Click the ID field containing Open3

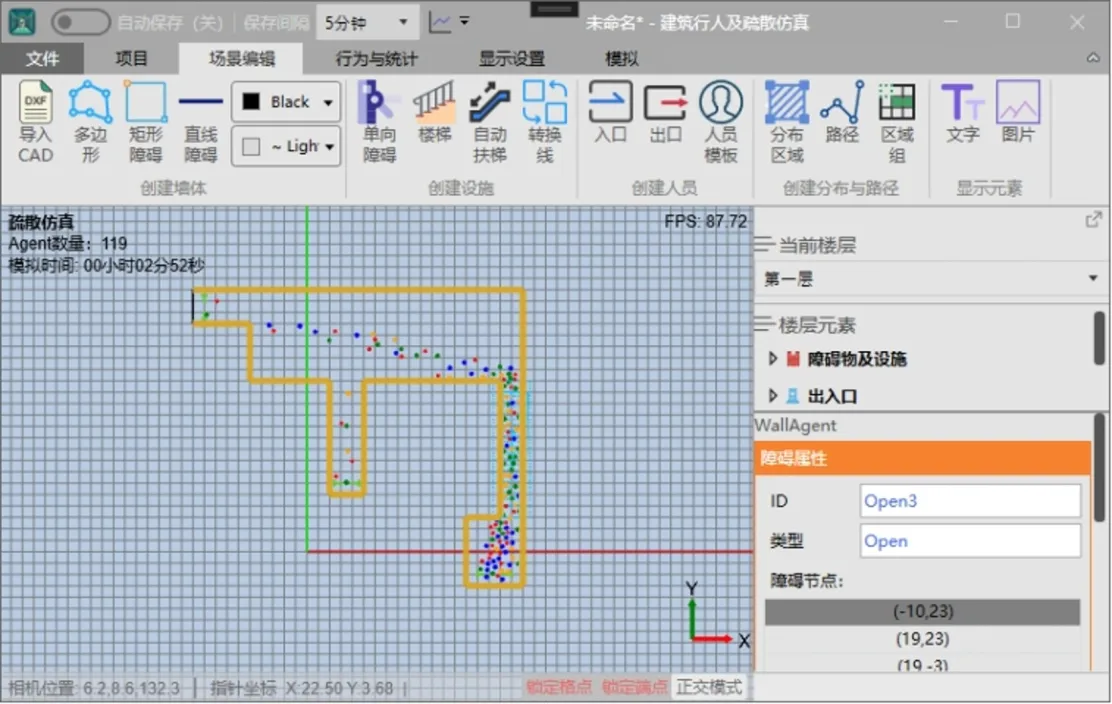(x=969, y=501)
